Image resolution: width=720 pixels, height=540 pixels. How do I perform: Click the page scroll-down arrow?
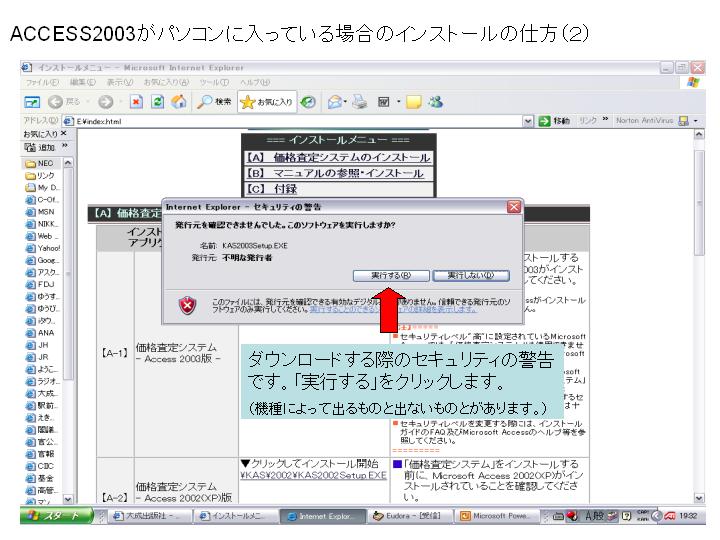[699, 498]
